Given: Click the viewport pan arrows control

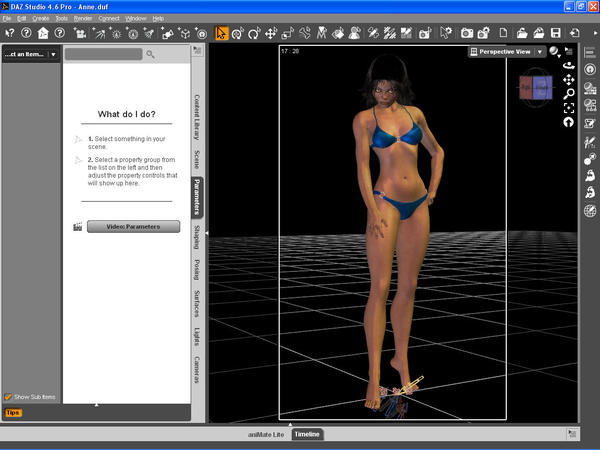Looking at the screenshot, I should [569, 79].
